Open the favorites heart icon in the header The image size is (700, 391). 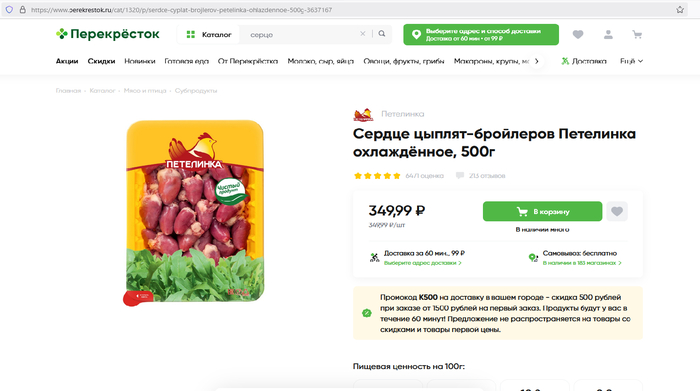pyautogui.click(x=578, y=34)
